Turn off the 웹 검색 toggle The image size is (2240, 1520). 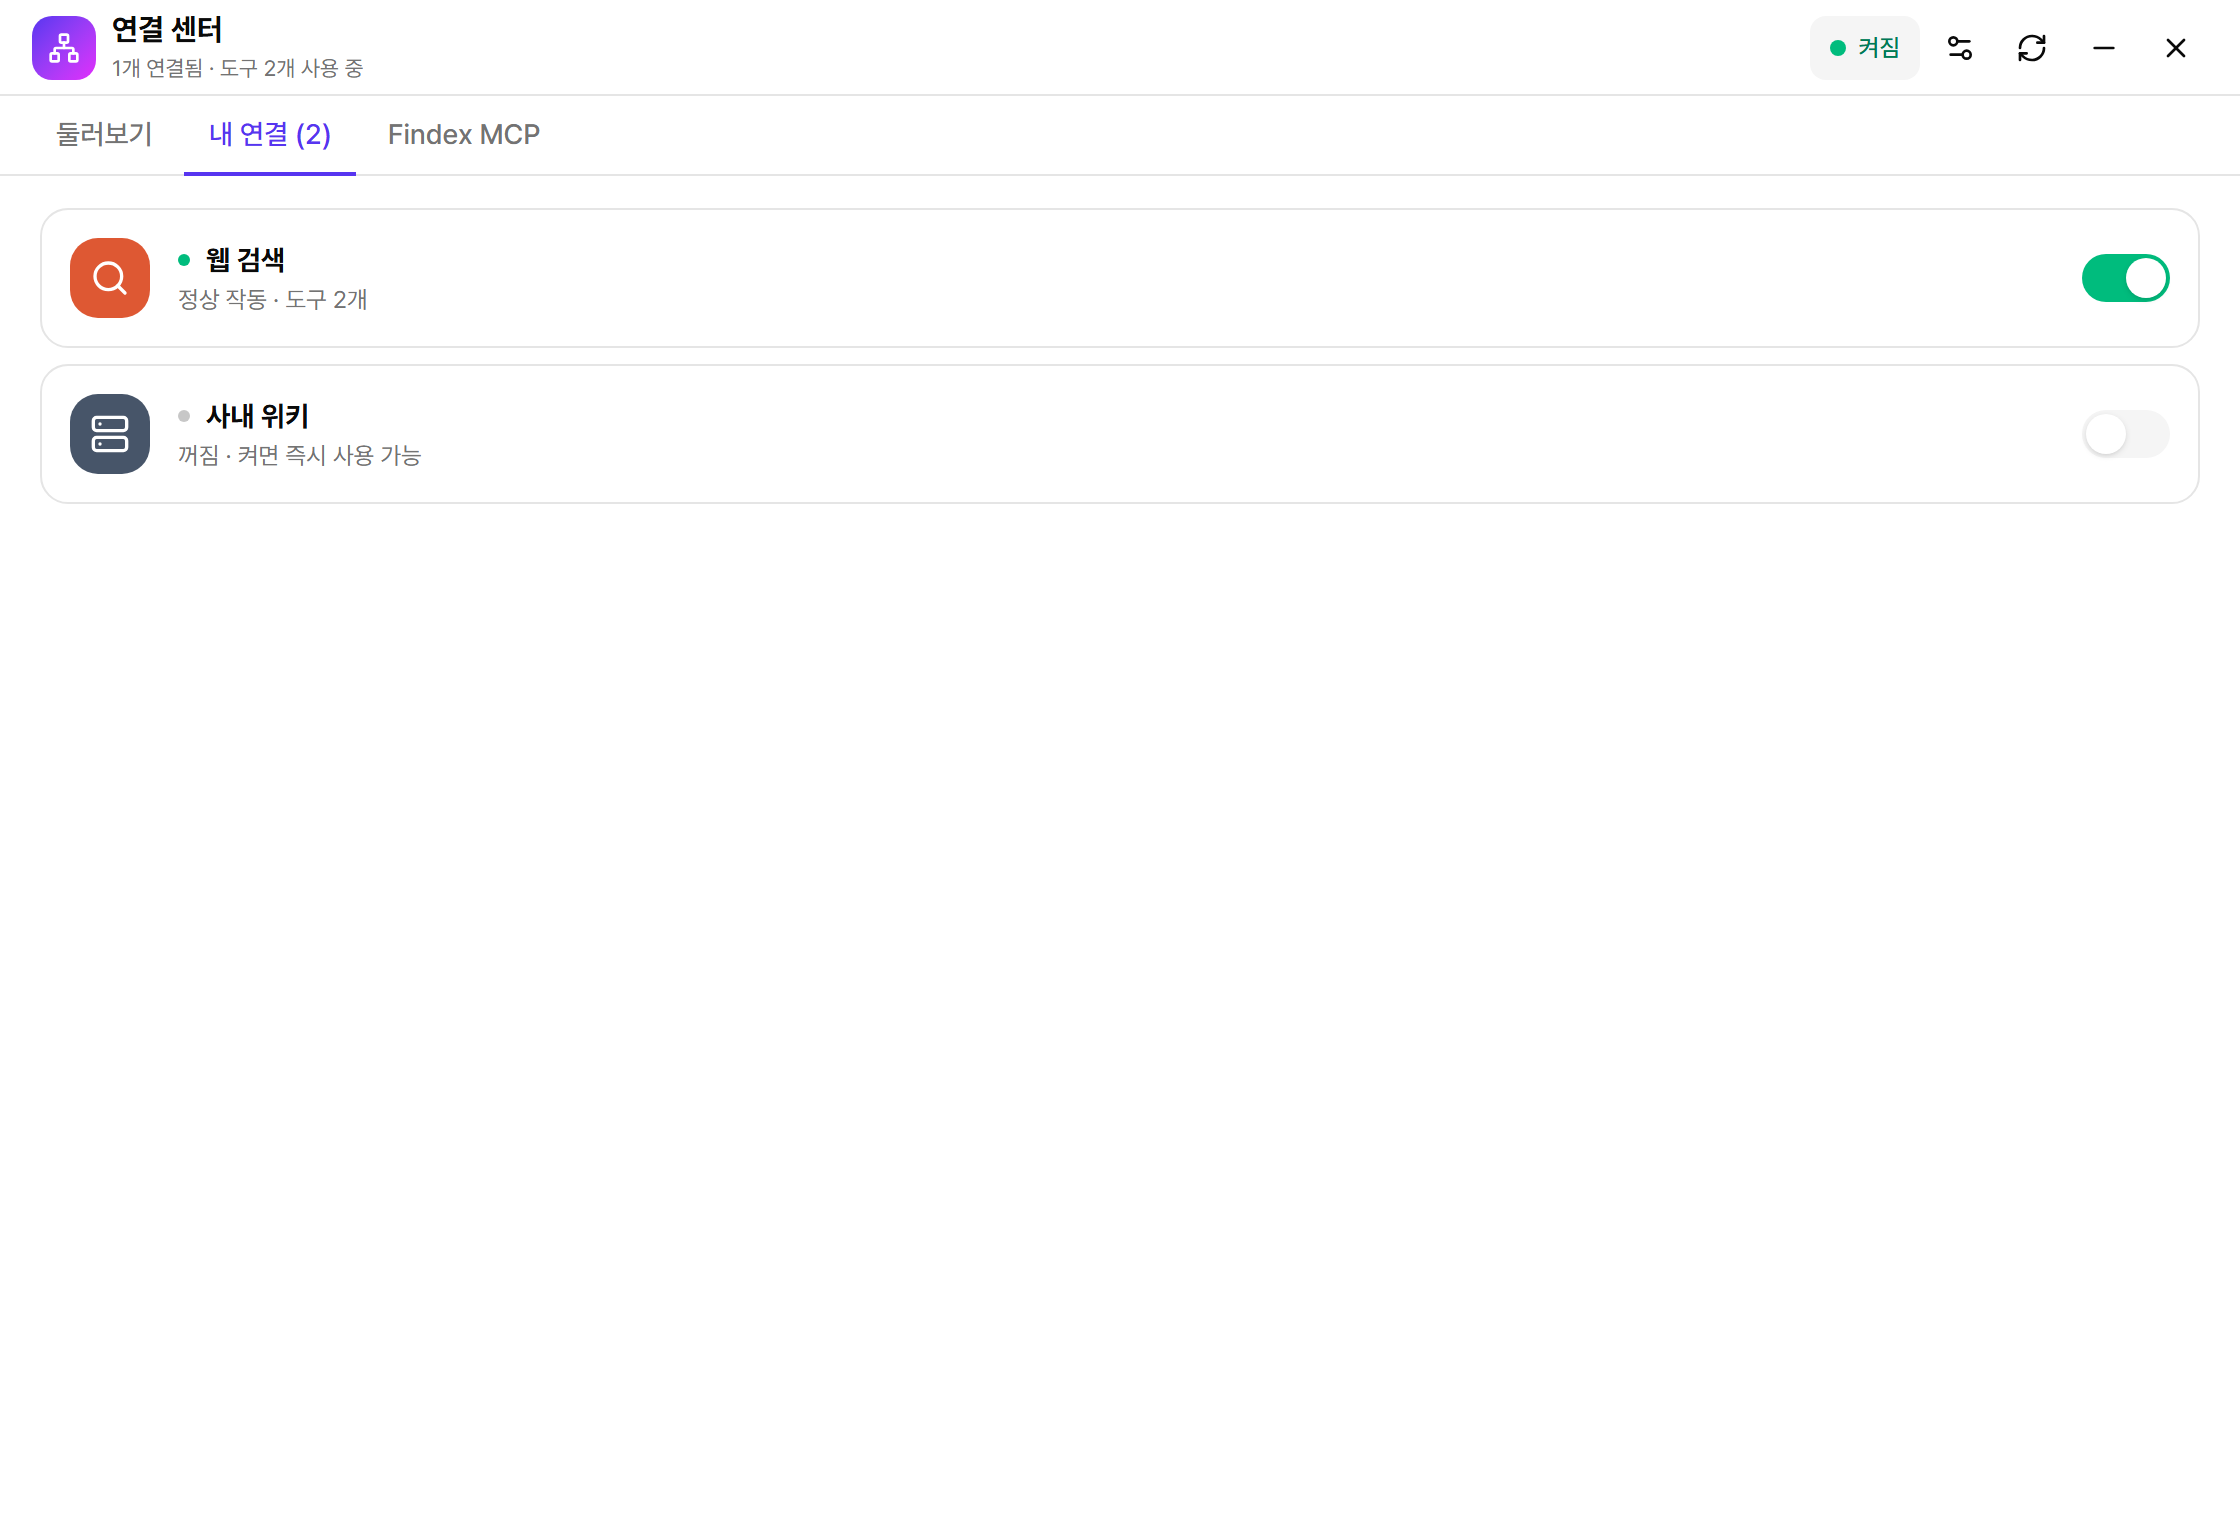[x=2126, y=278]
